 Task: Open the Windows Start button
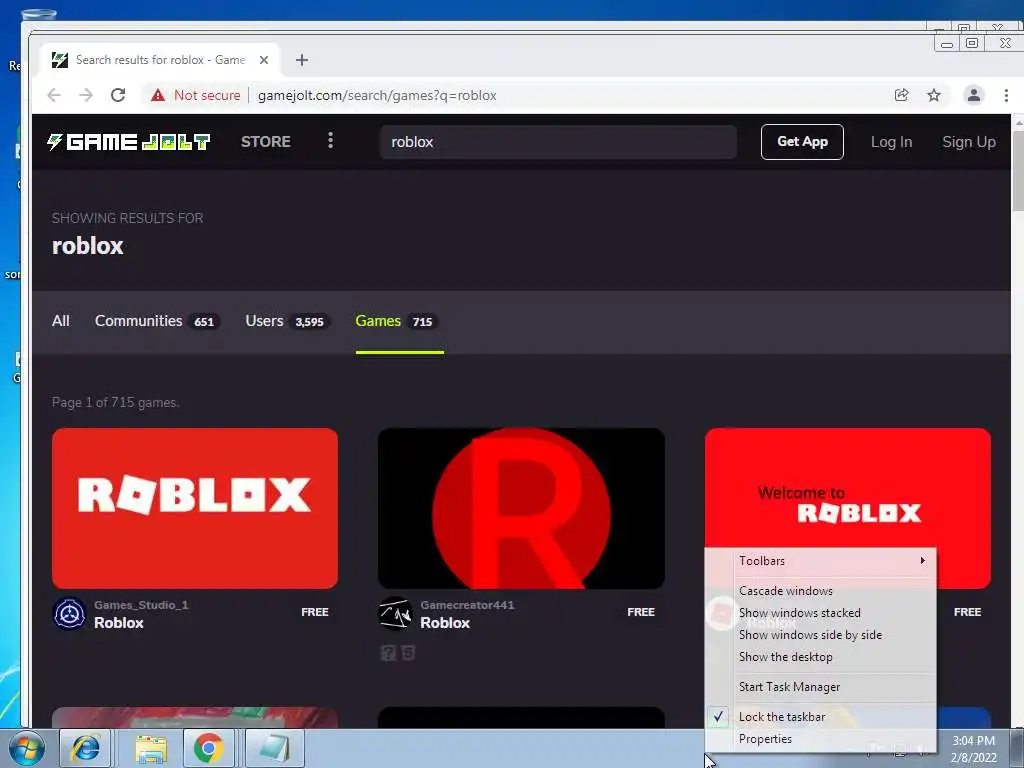click(26, 748)
